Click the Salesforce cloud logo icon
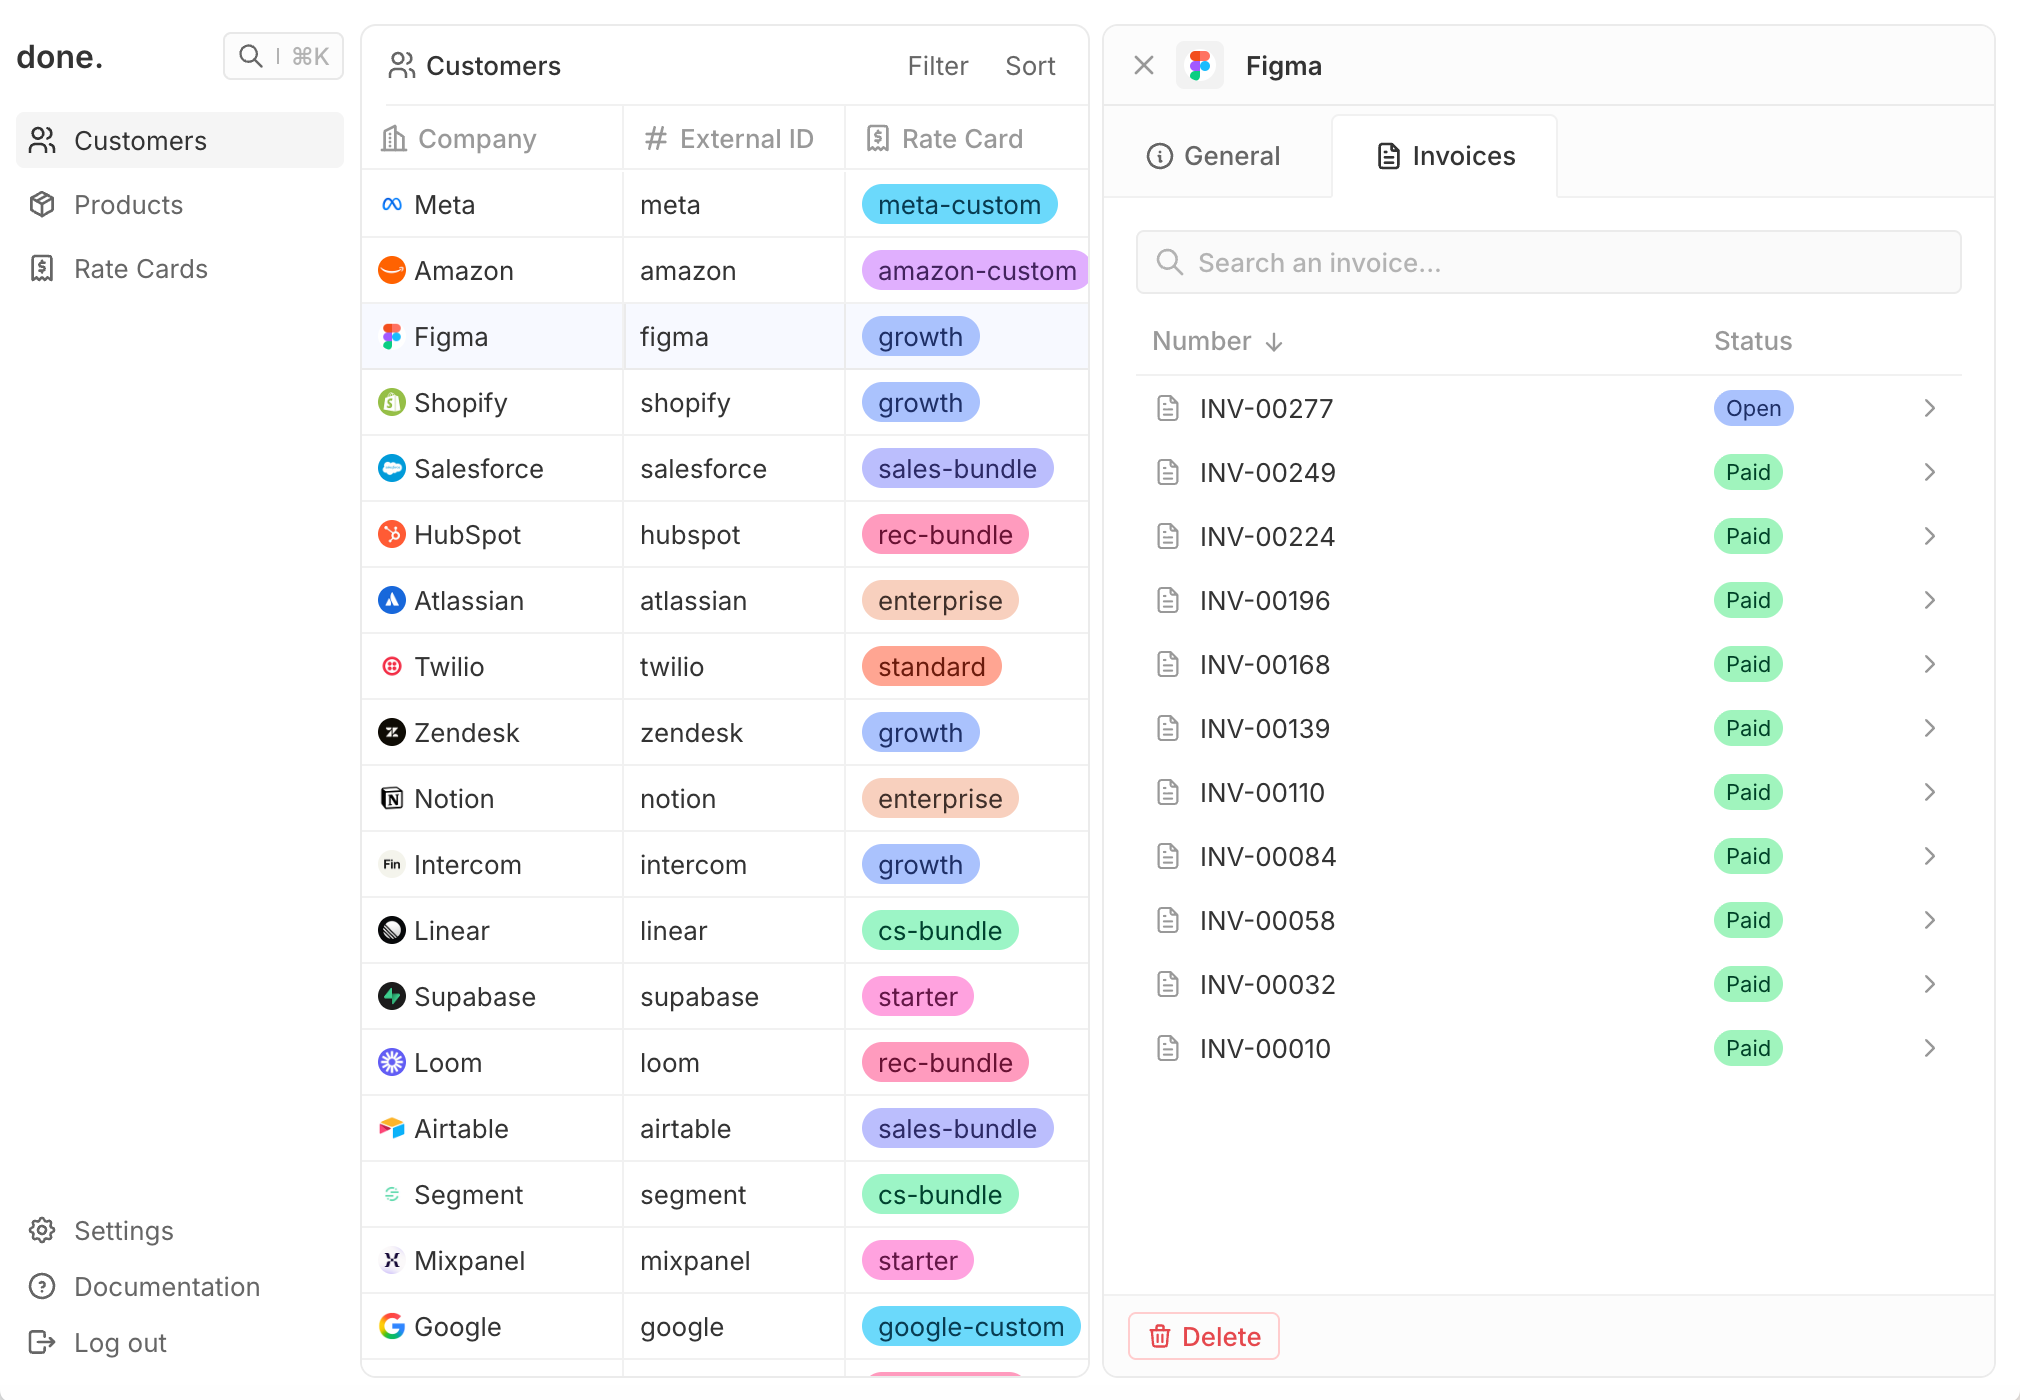 click(392, 468)
